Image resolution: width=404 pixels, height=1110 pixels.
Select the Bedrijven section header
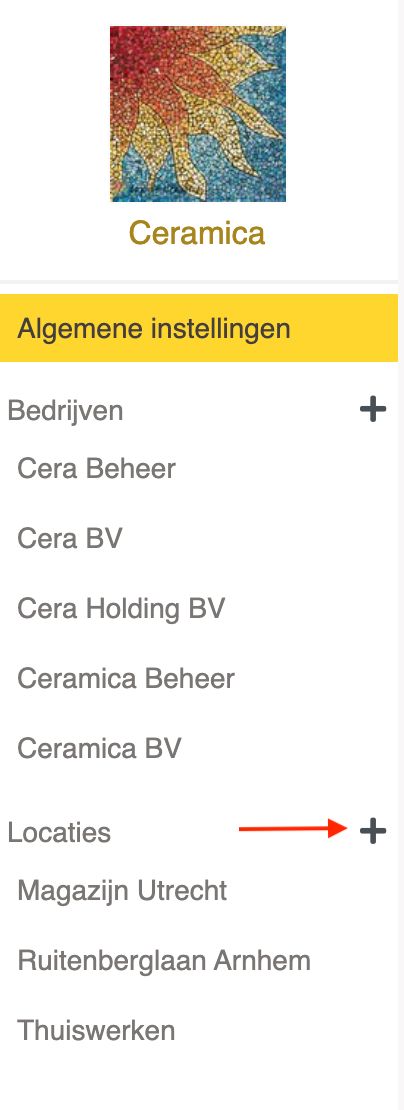point(65,411)
